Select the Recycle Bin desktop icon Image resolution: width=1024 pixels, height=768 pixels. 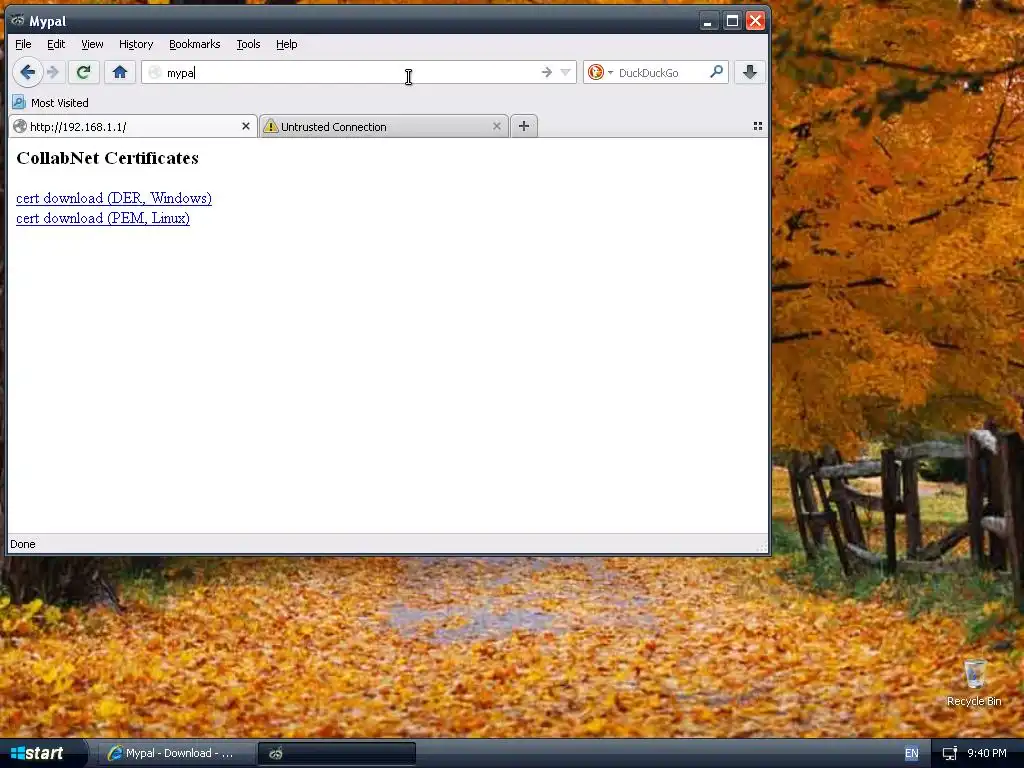point(974,683)
